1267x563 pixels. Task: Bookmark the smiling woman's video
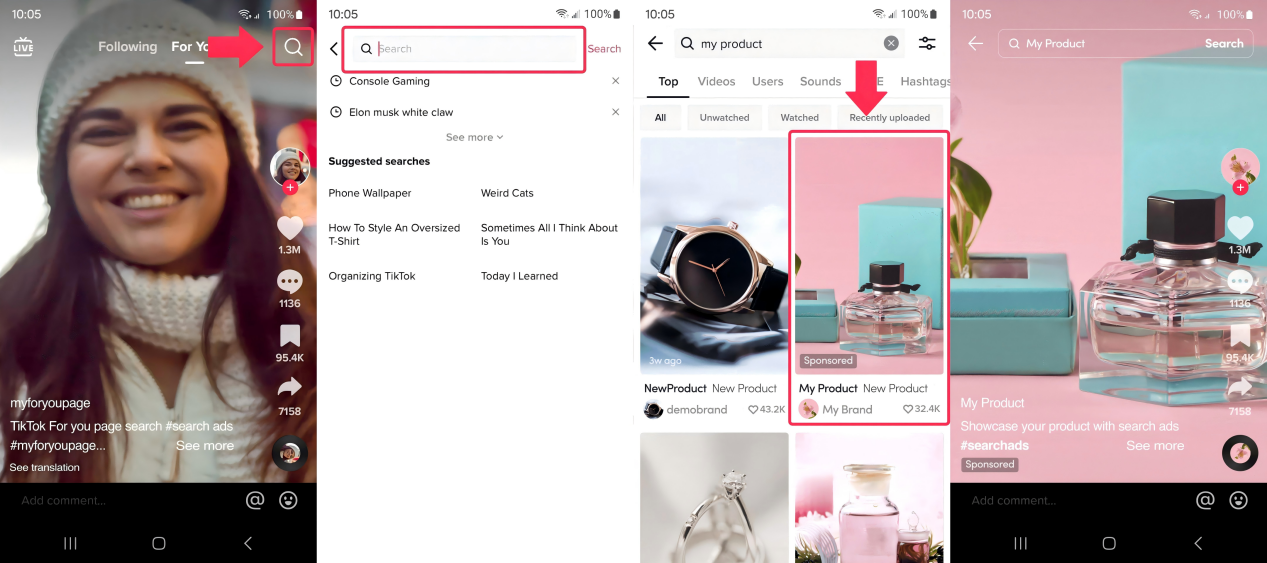tap(290, 336)
